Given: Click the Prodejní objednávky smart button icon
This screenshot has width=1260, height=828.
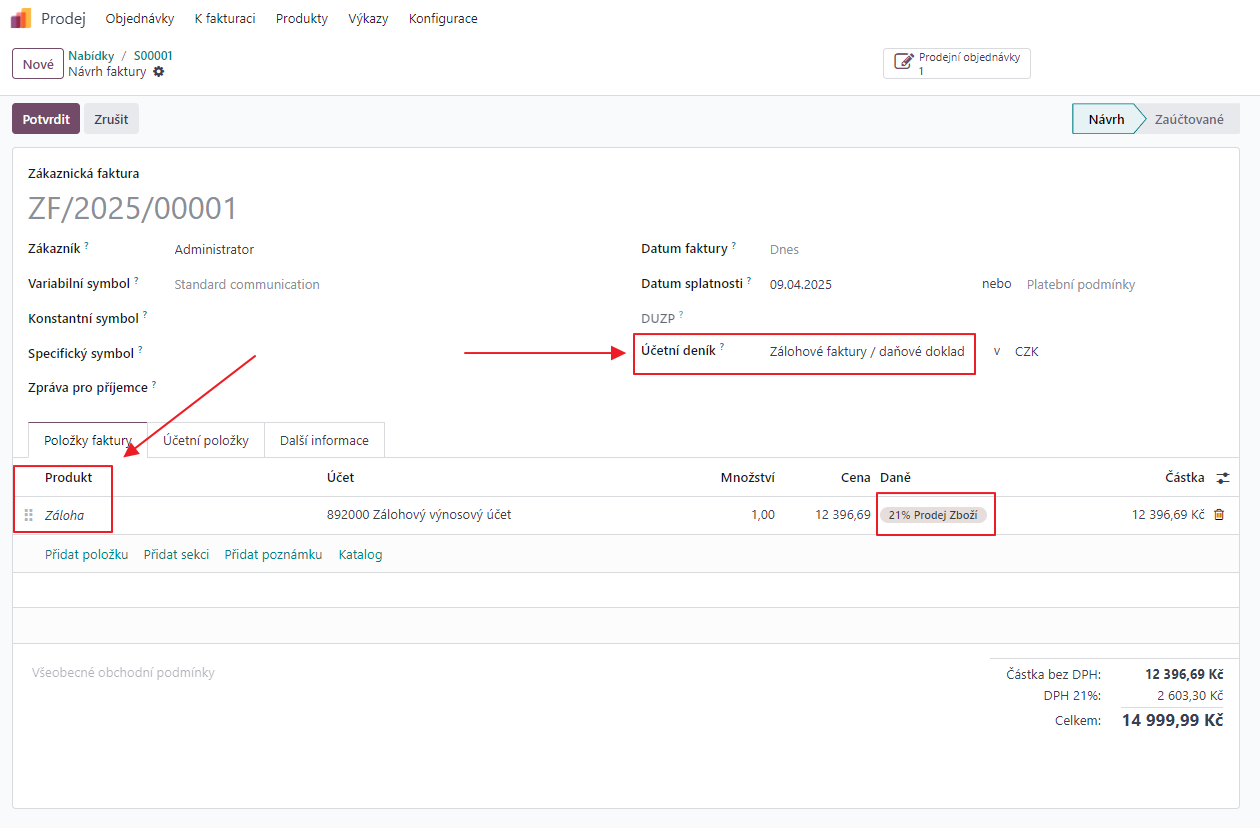Looking at the screenshot, I should pyautogui.click(x=903, y=63).
